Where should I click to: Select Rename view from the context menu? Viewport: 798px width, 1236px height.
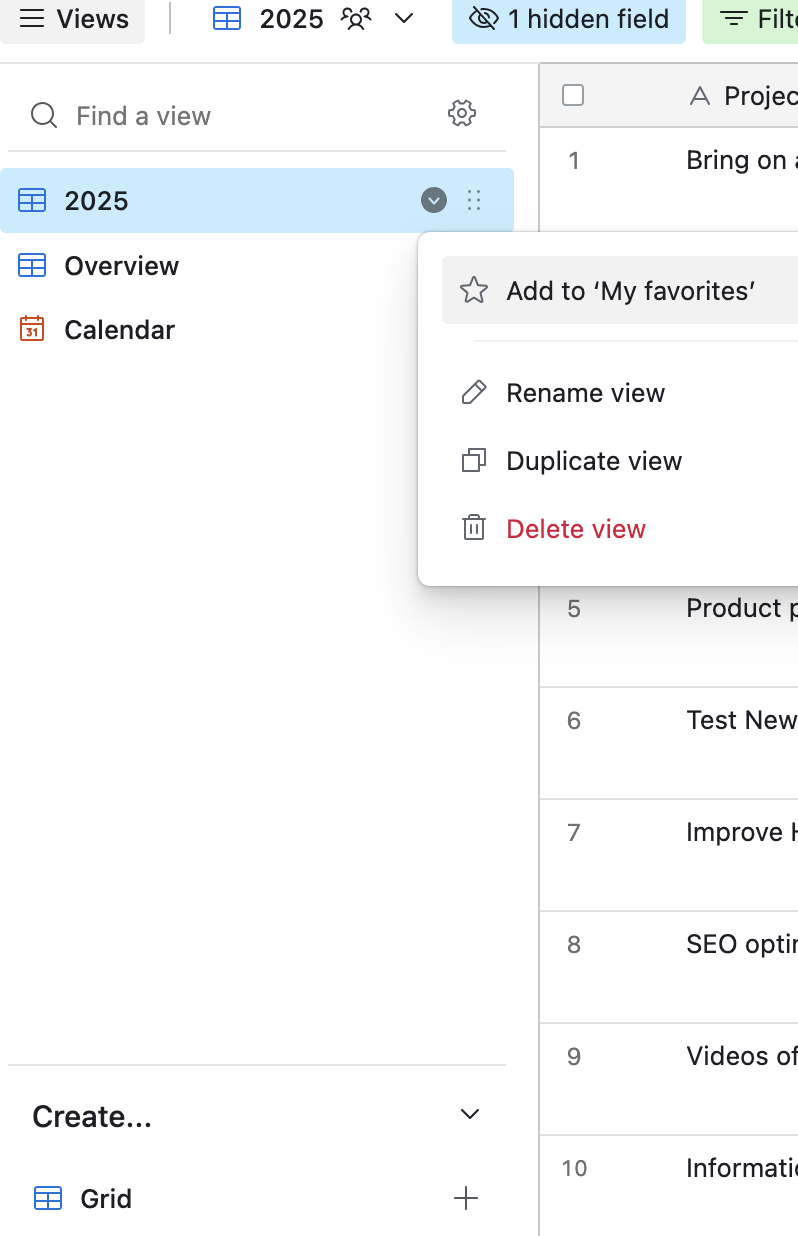[585, 393]
